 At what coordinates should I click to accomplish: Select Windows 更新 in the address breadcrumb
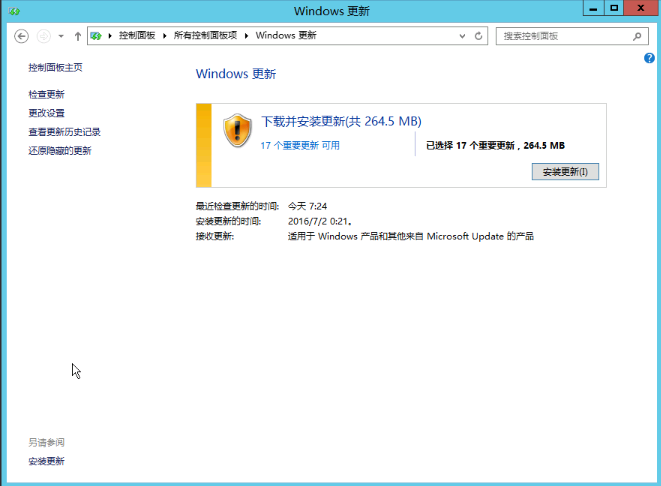coord(286,35)
